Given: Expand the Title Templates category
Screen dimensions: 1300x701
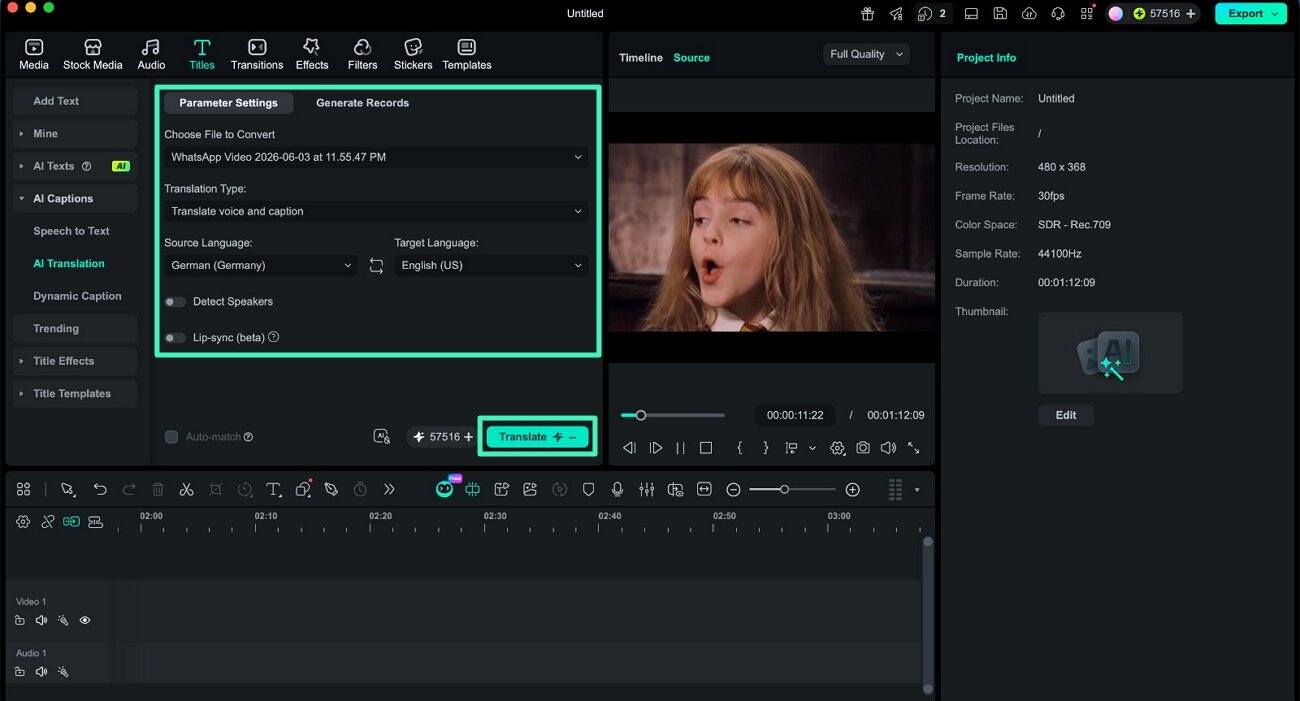Looking at the screenshot, I should pos(75,394).
